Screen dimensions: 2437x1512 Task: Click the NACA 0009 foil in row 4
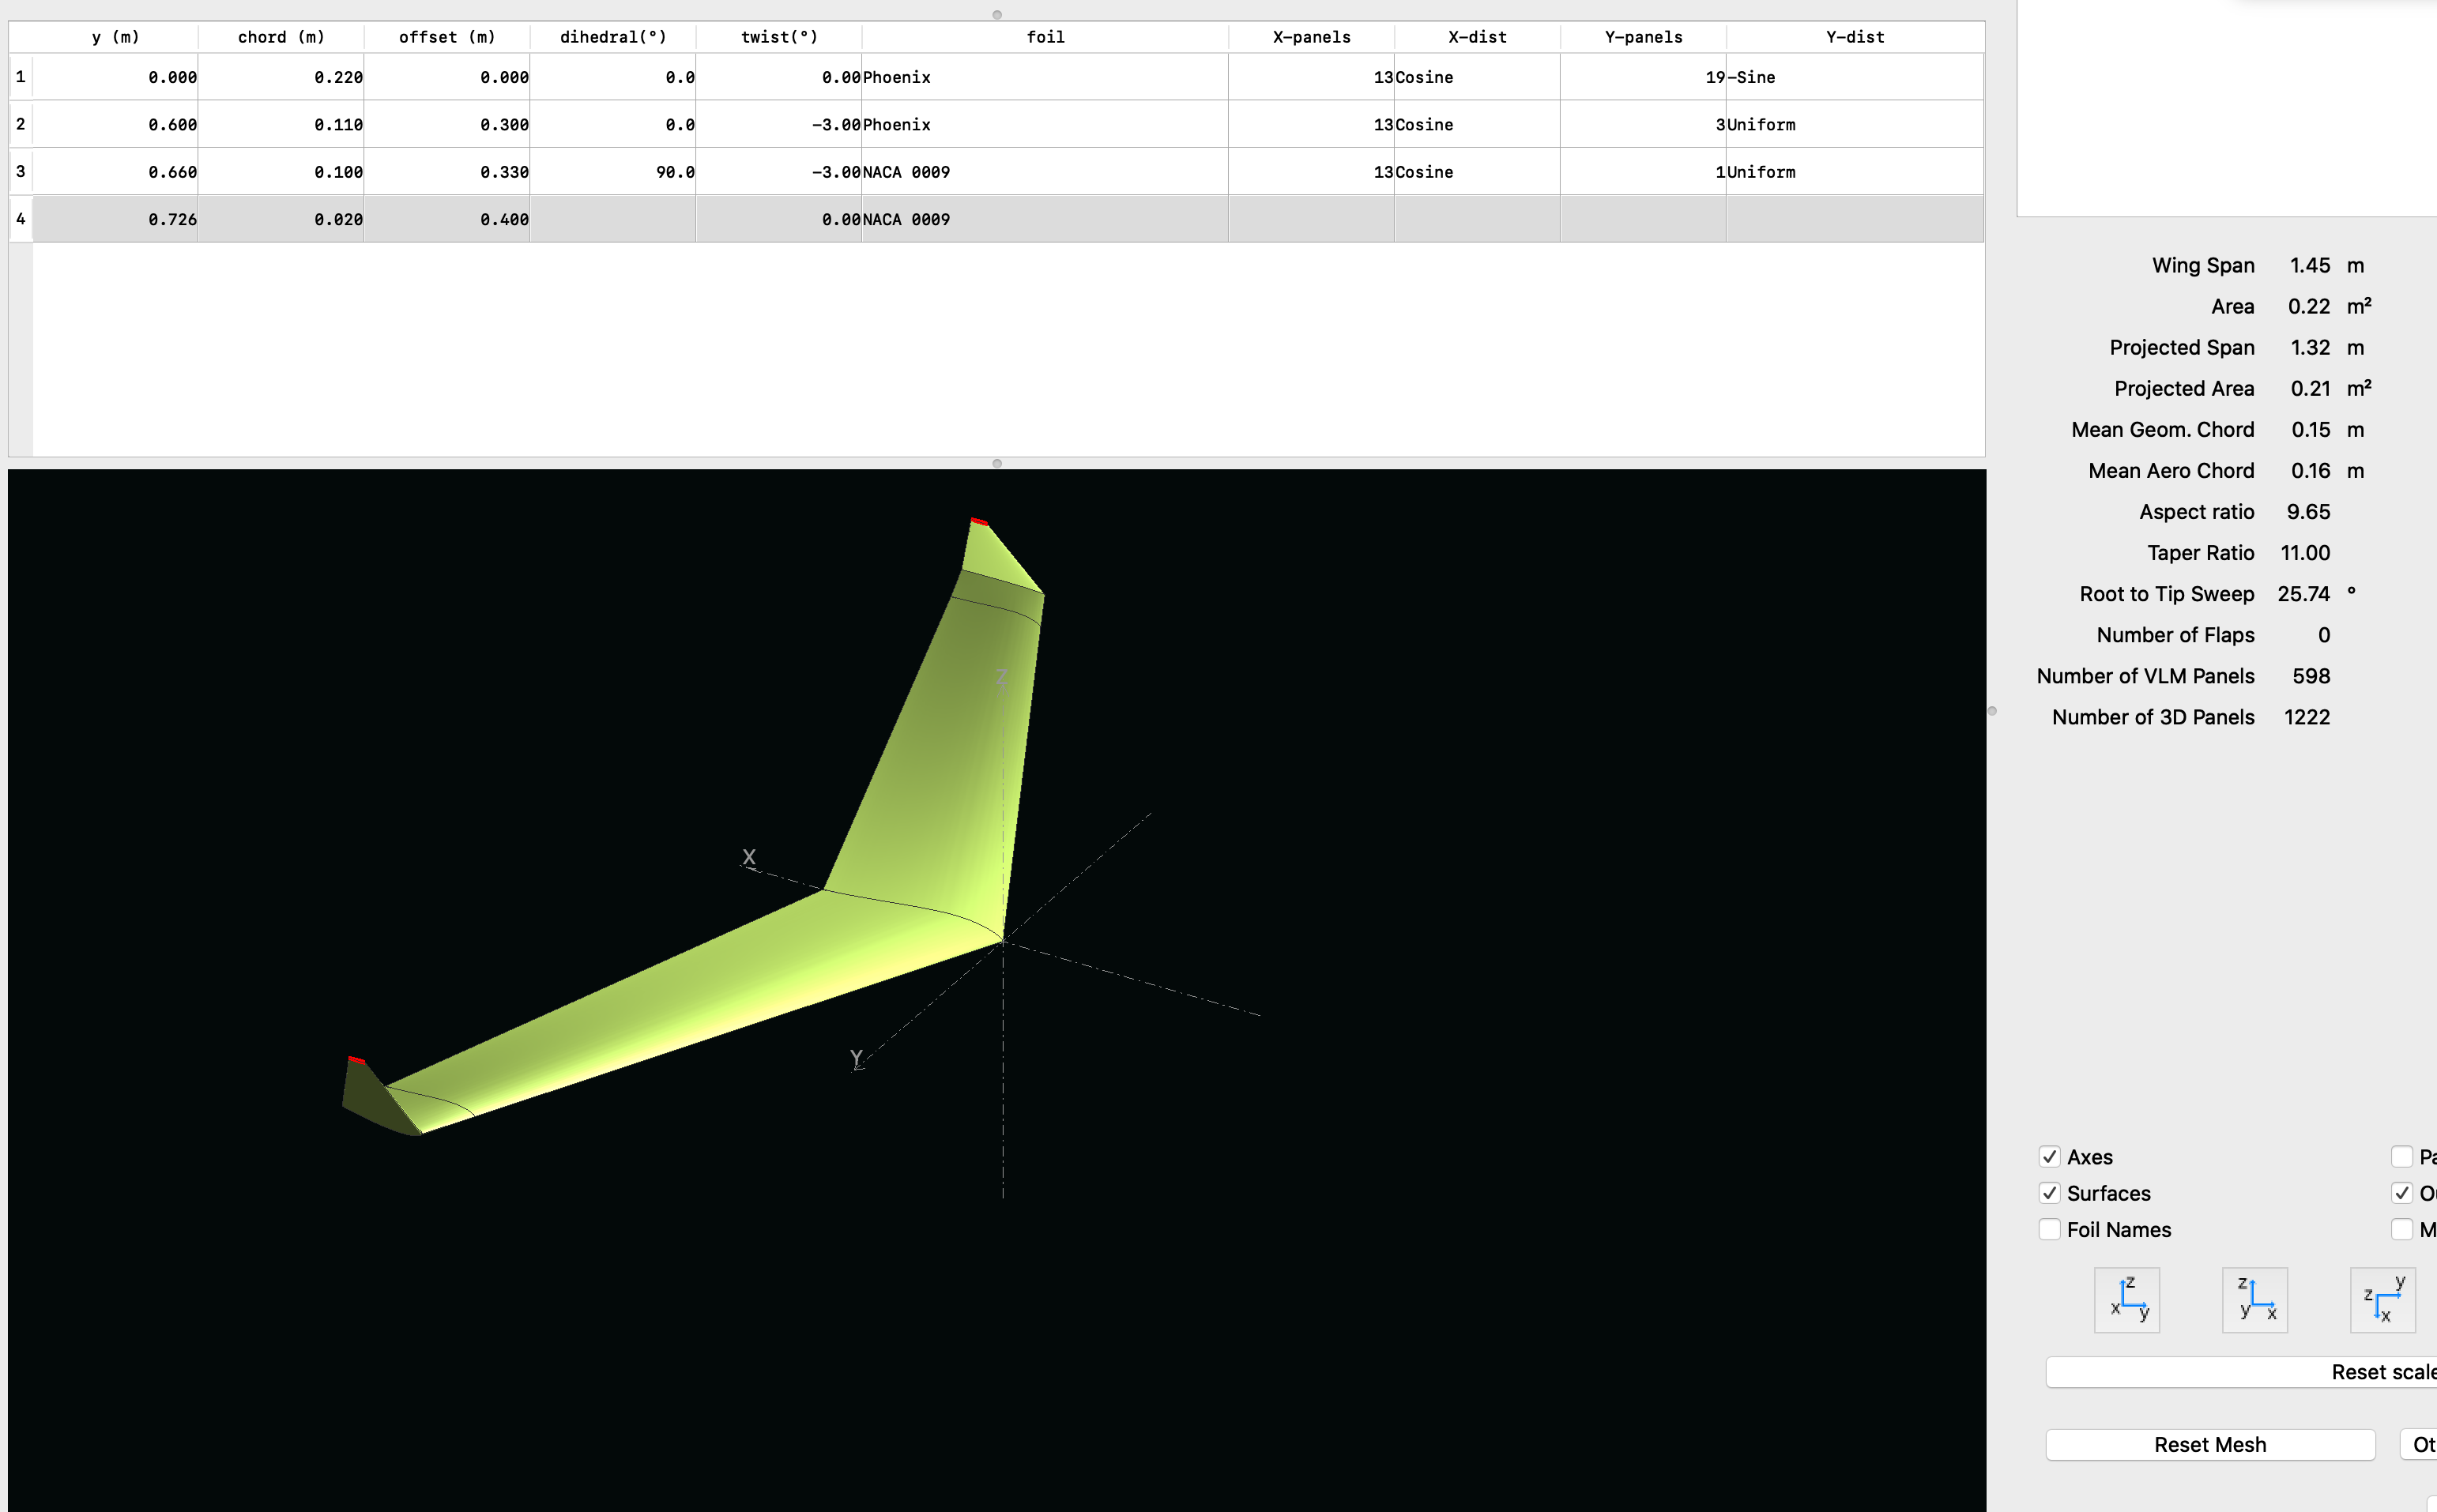[1044, 219]
